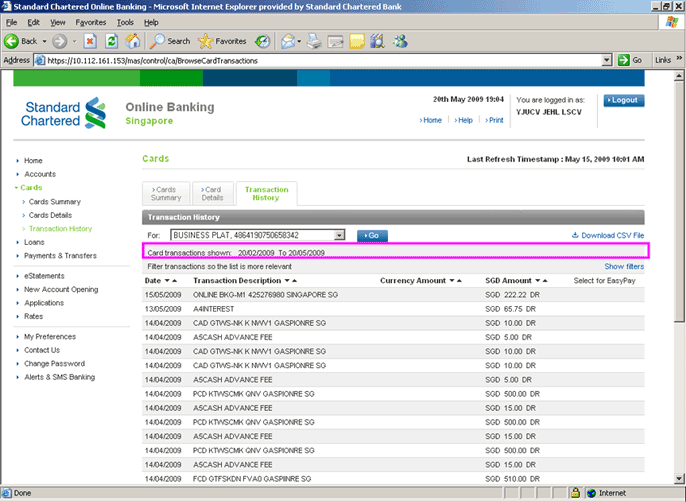Expand the Accounts sidebar item
686x502 pixels.
click(x=17, y=174)
